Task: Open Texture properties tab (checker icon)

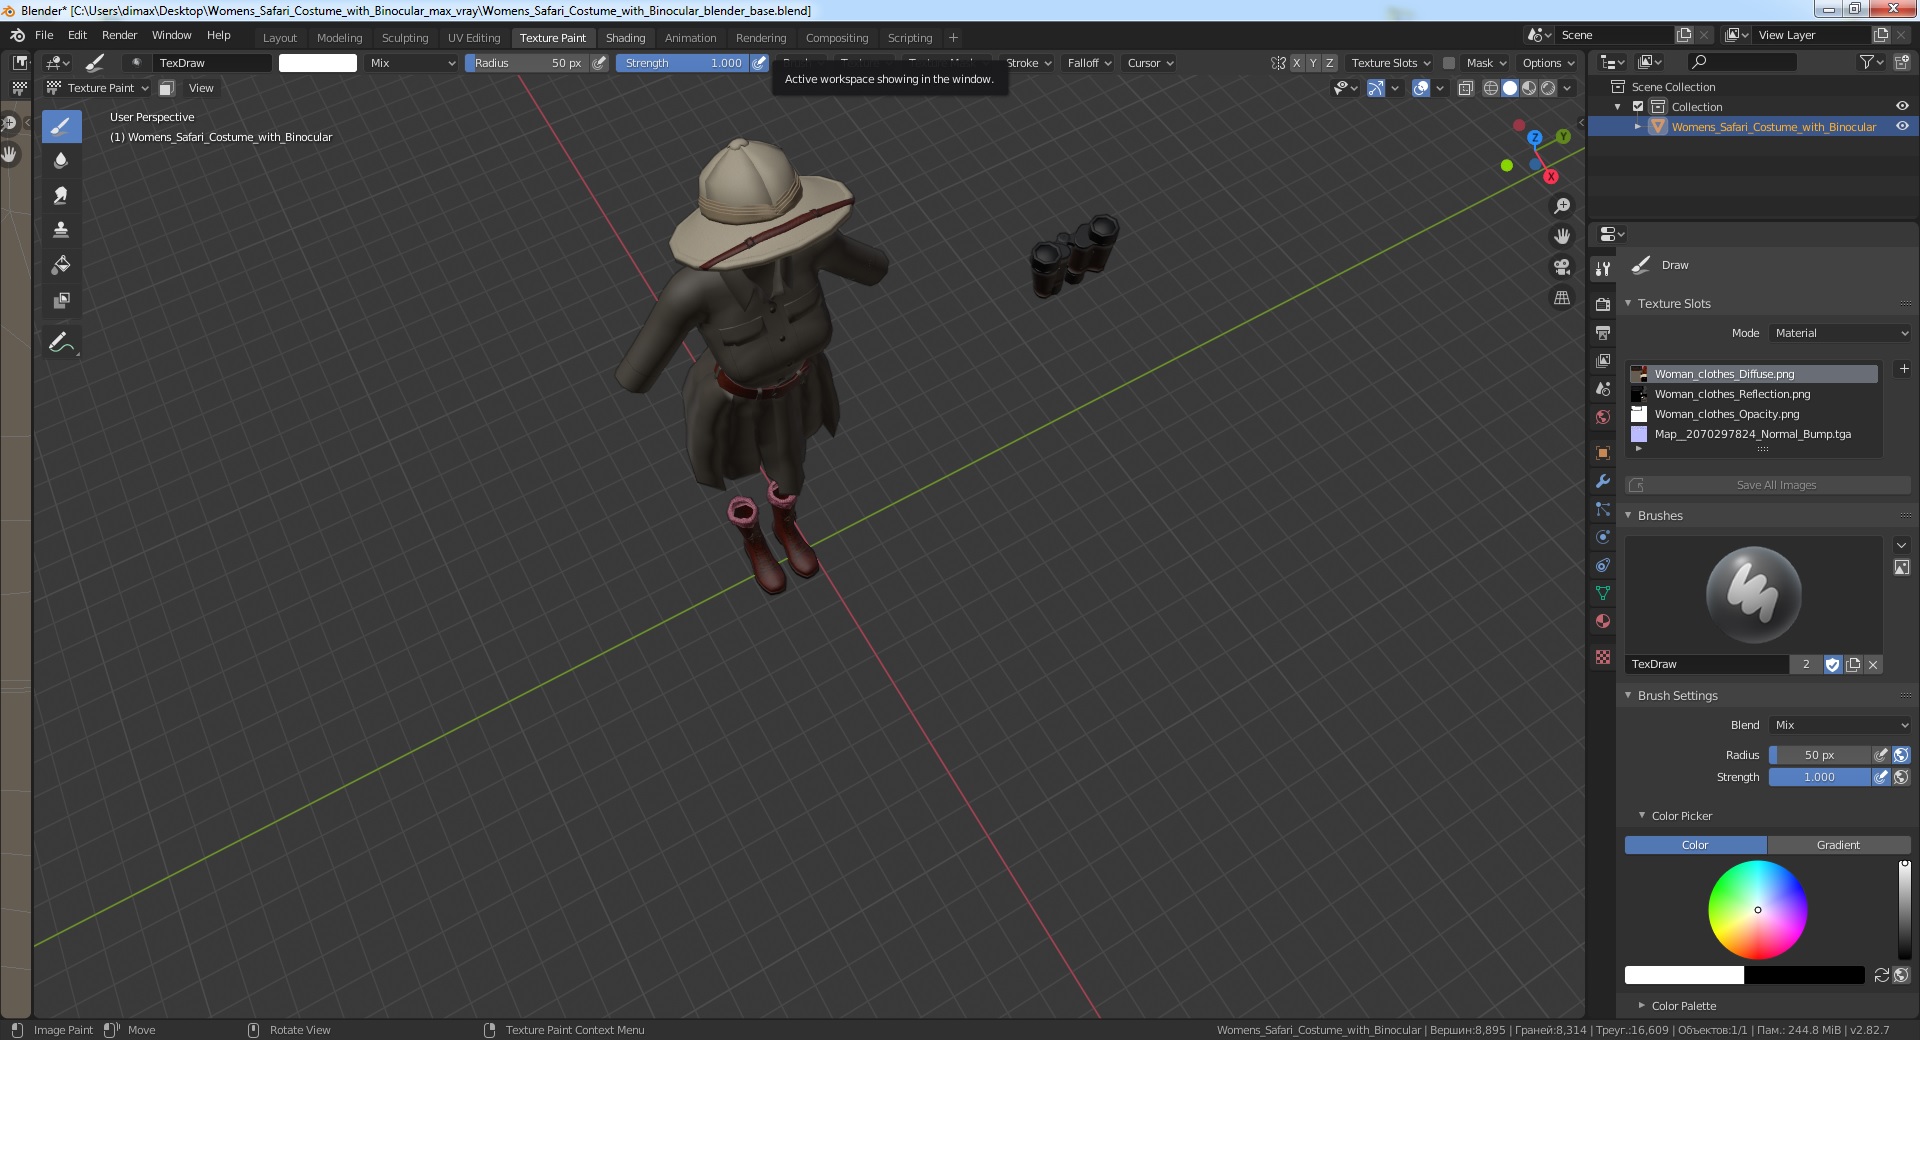Action: coord(1603,657)
